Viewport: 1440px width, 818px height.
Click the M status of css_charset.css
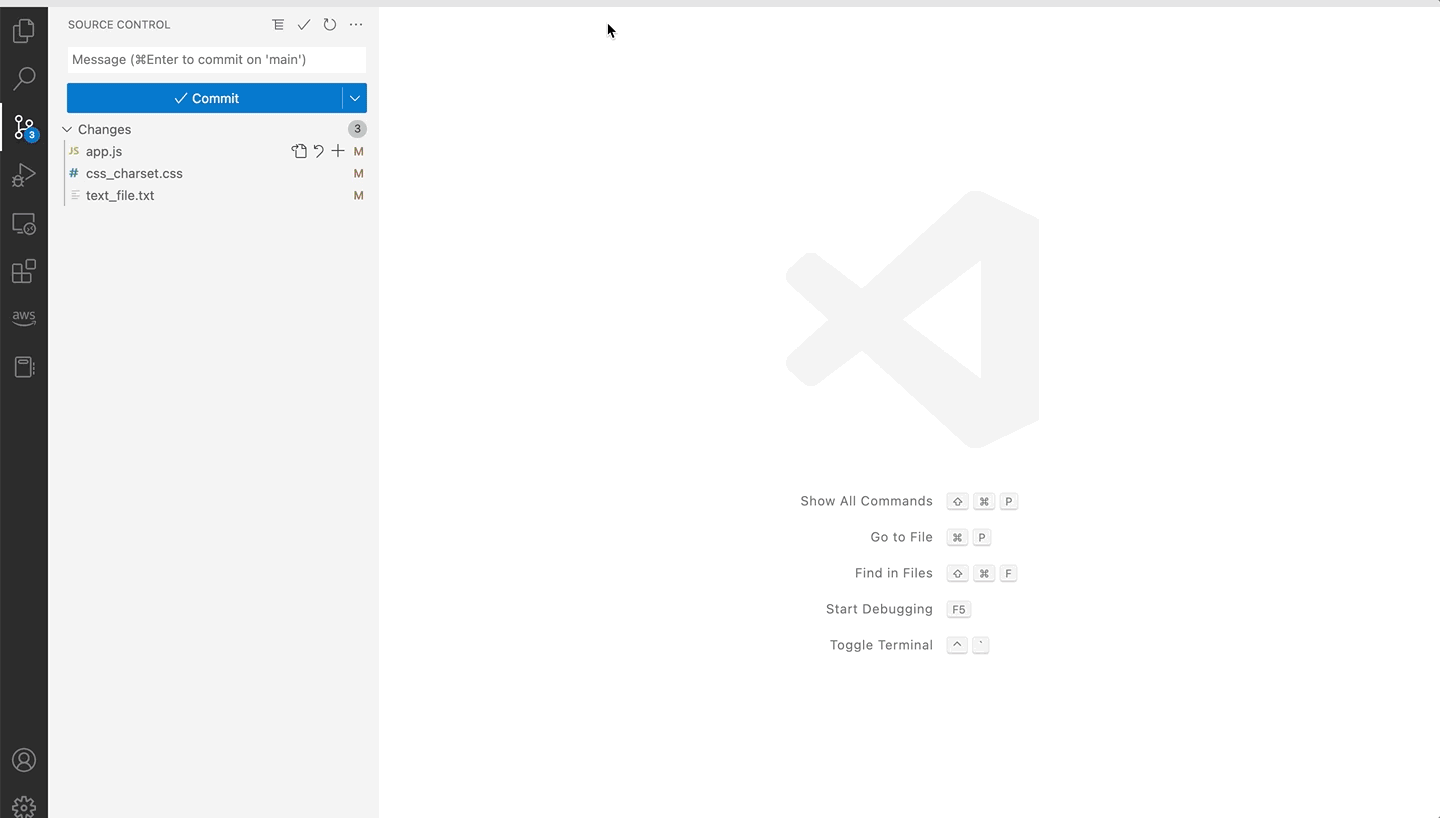point(359,173)
